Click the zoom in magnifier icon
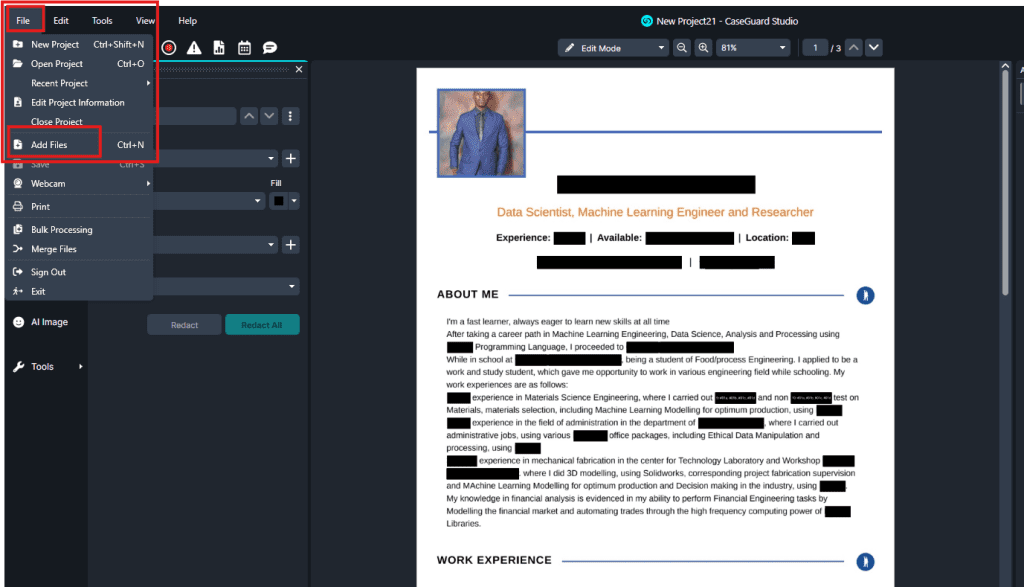Viewport: 1024px width, 587px height. 704,48
